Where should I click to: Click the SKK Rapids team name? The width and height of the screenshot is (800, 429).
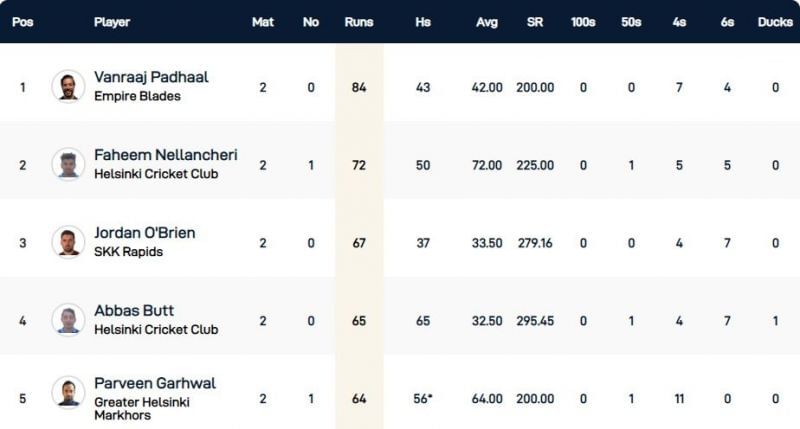(x=128, y=252)
